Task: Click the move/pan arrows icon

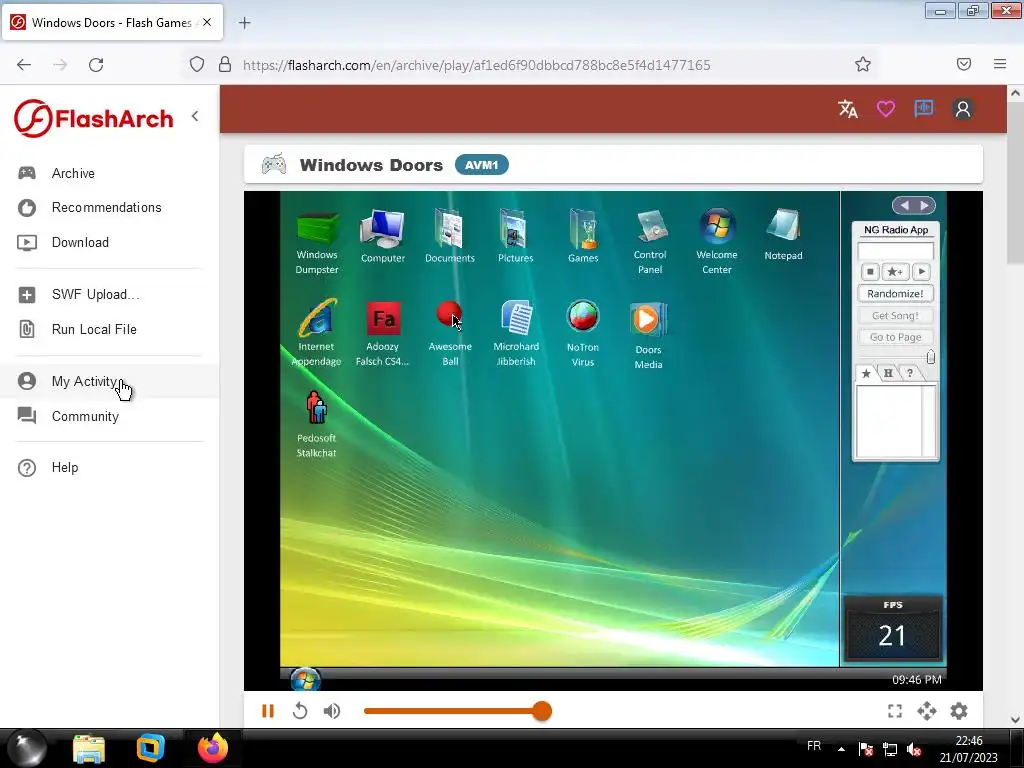Action: [x=927, y=711]
